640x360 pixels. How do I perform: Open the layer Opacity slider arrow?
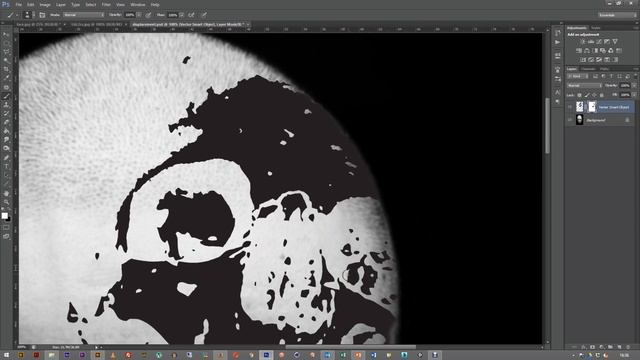tap(634, 86)
